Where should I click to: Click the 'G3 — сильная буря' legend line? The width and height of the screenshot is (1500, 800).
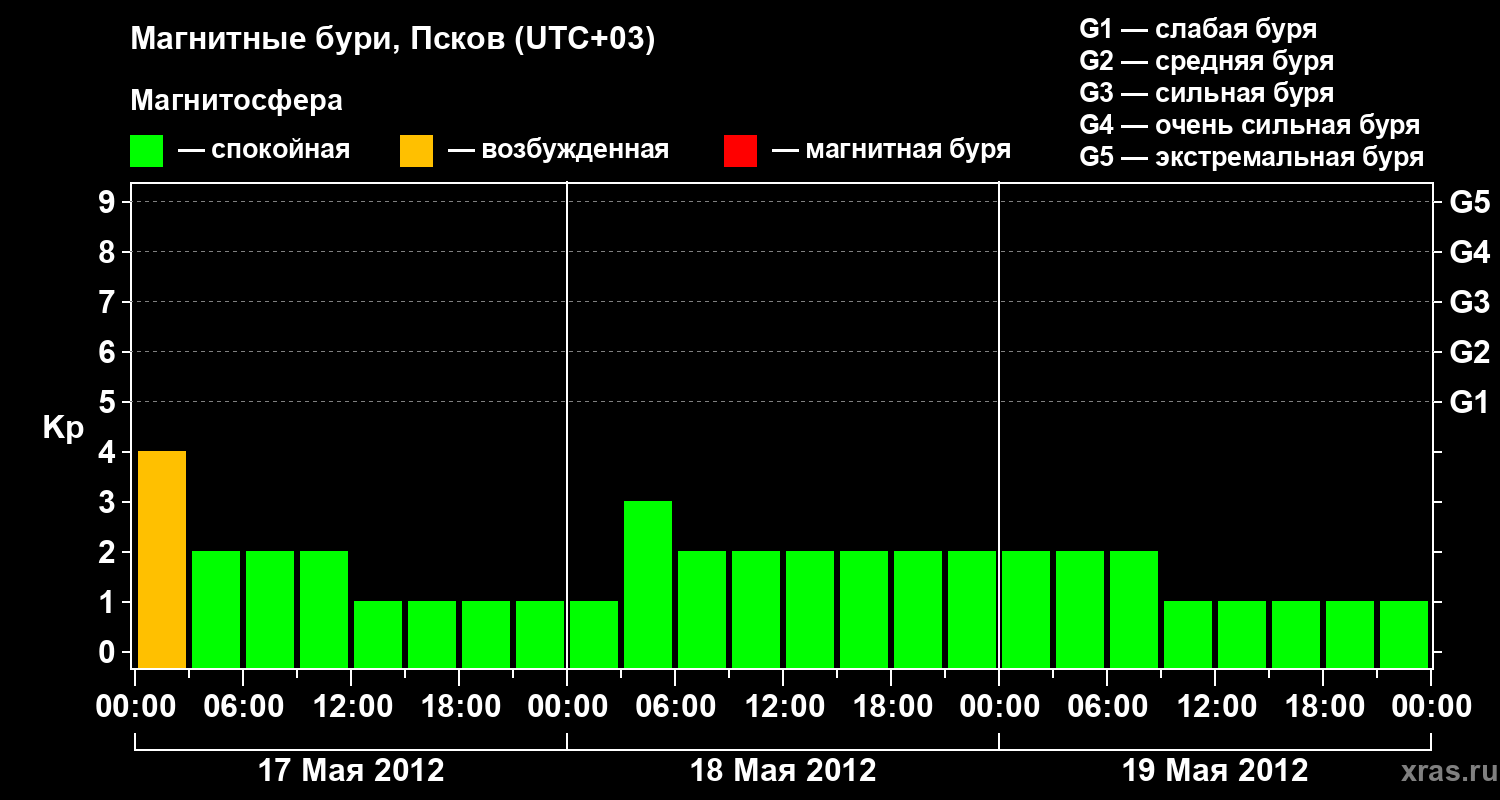[x=1207, y=93]
